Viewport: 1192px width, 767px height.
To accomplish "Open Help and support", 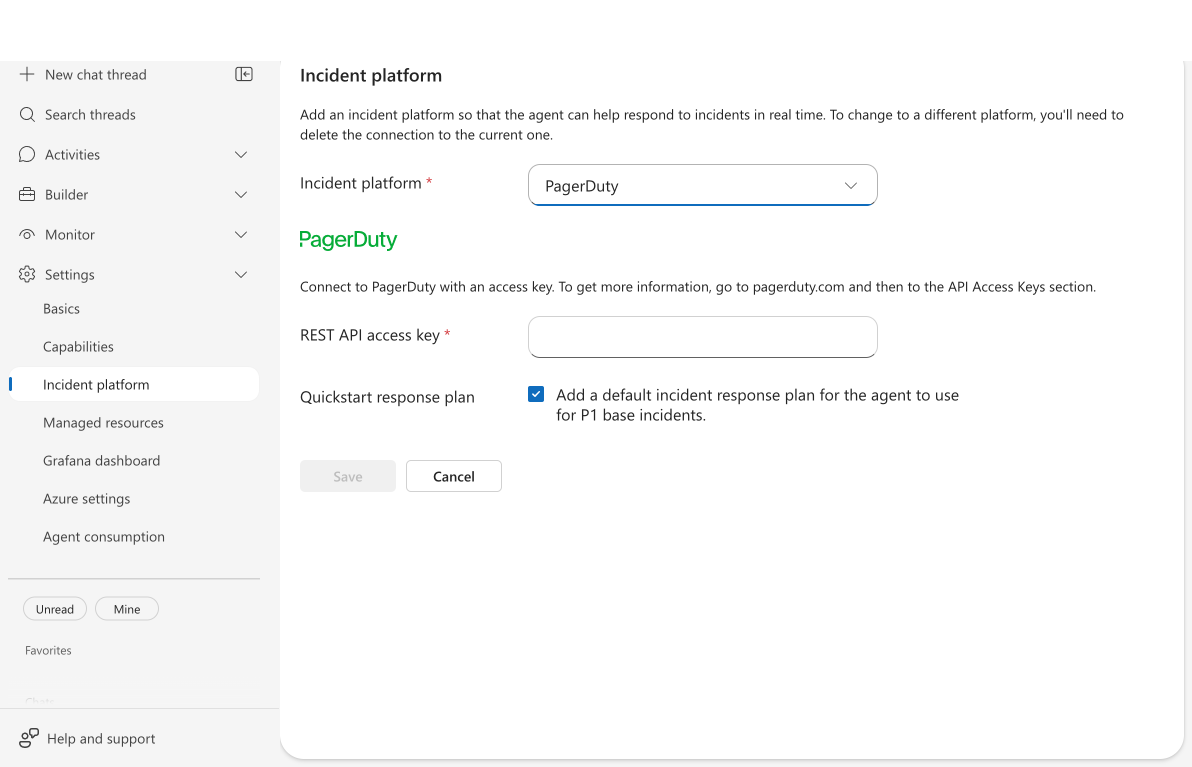I will pos(101,739).
